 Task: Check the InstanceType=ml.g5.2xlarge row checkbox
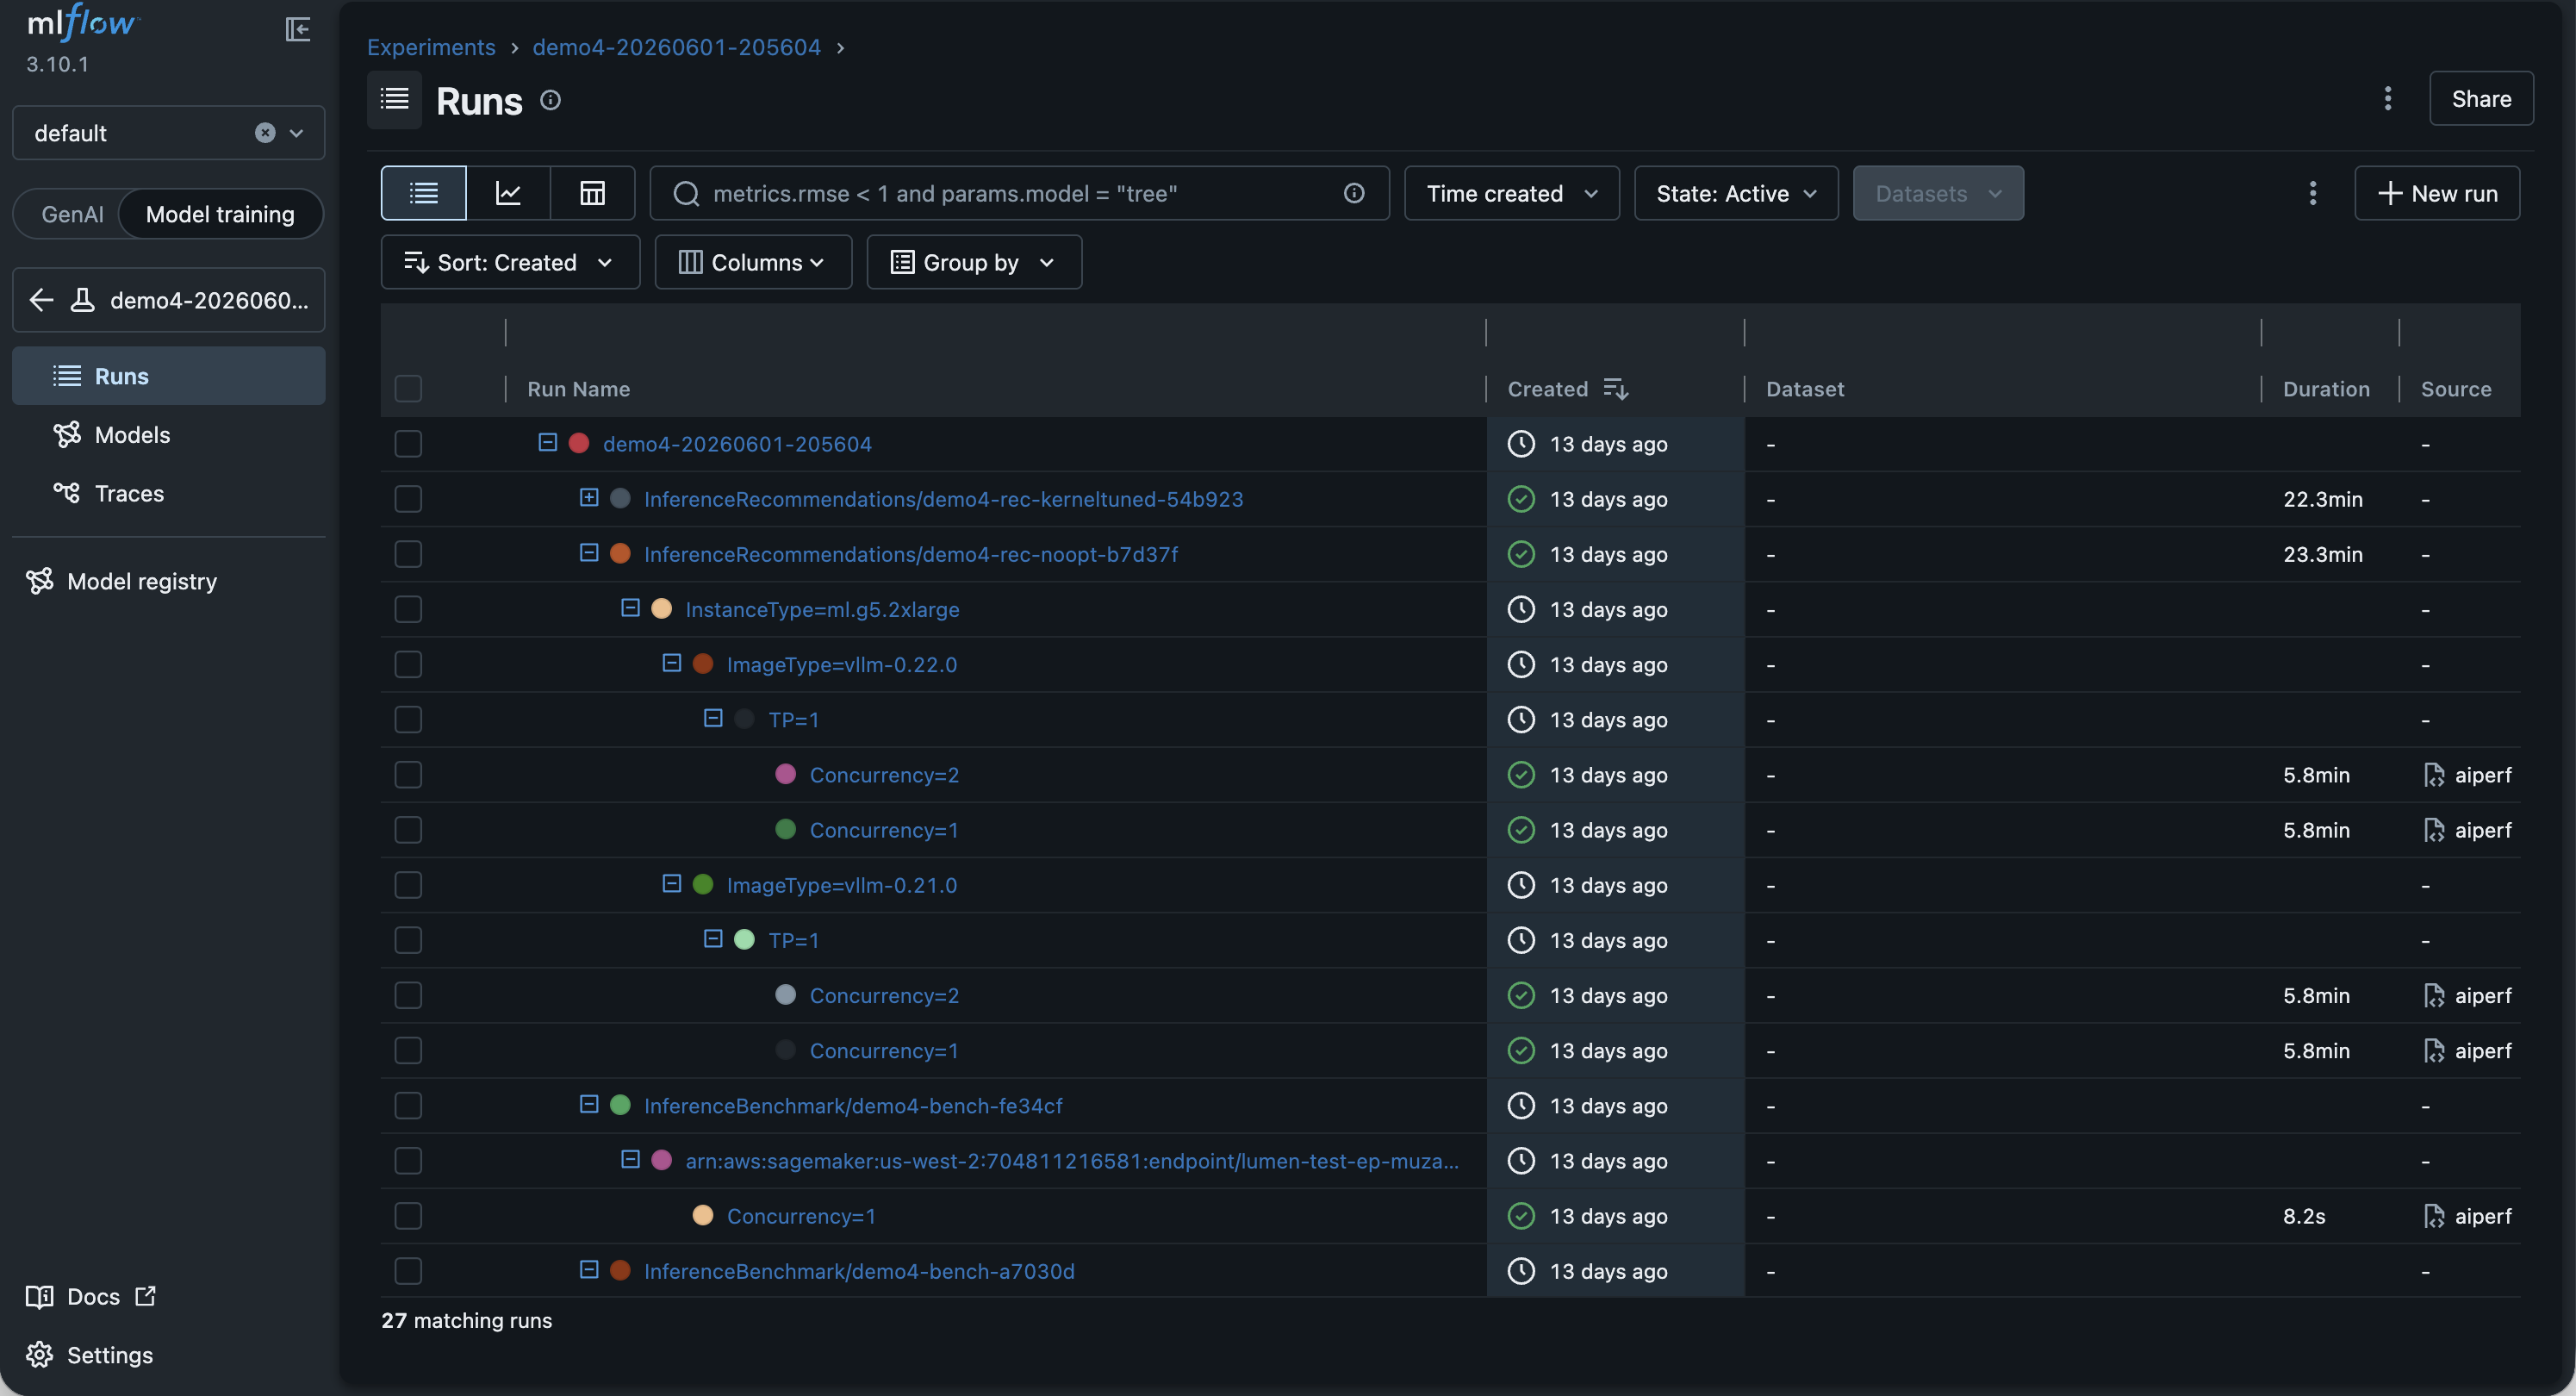[x=408, y=609]
